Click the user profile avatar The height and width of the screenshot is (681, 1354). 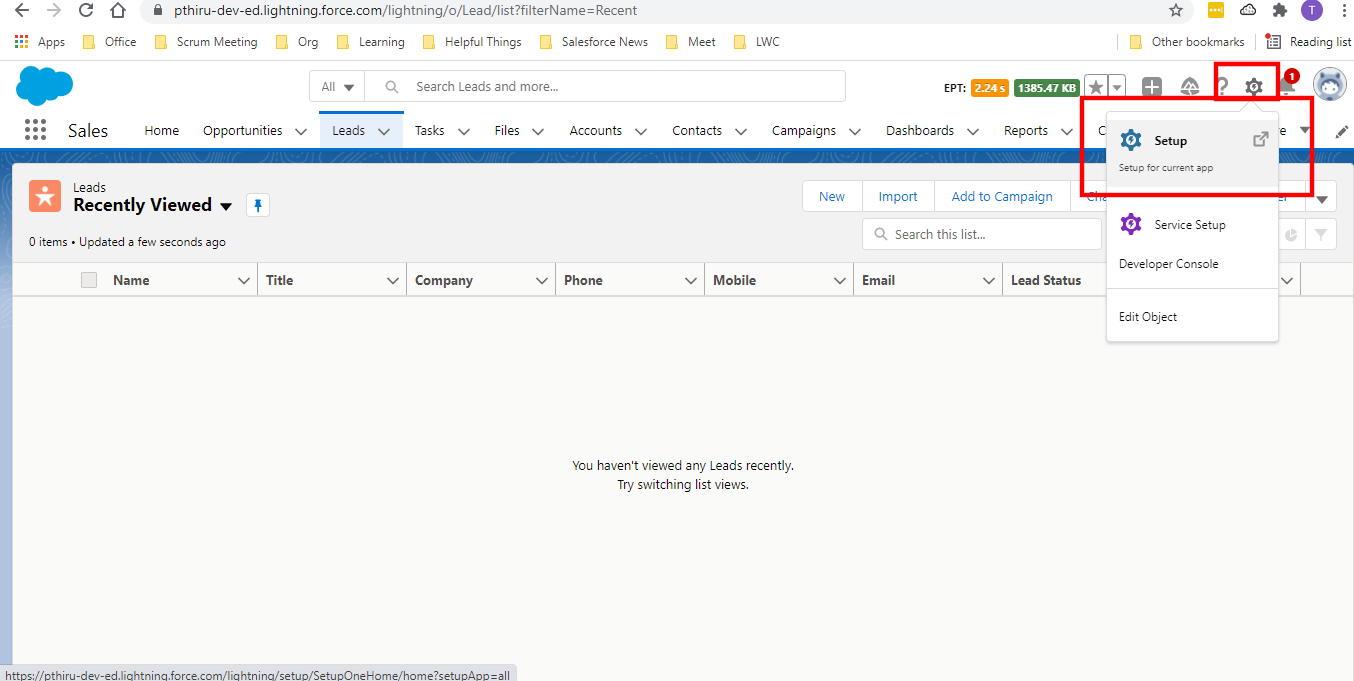[1330, 85]
